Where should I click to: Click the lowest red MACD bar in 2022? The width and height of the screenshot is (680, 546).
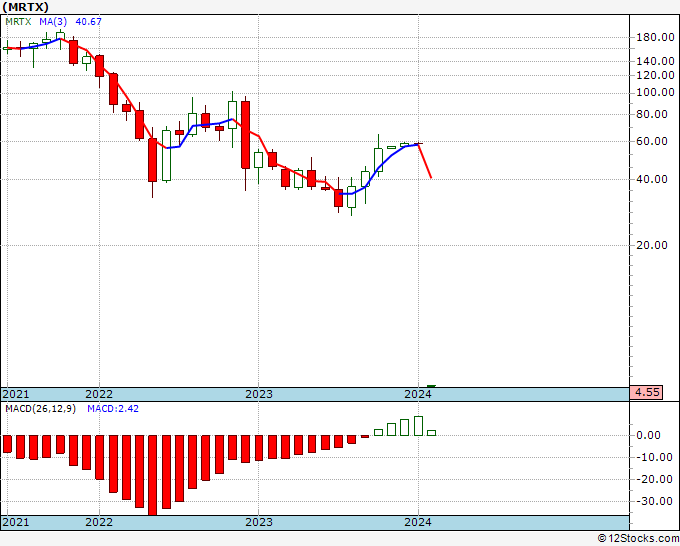pos(152,475)
